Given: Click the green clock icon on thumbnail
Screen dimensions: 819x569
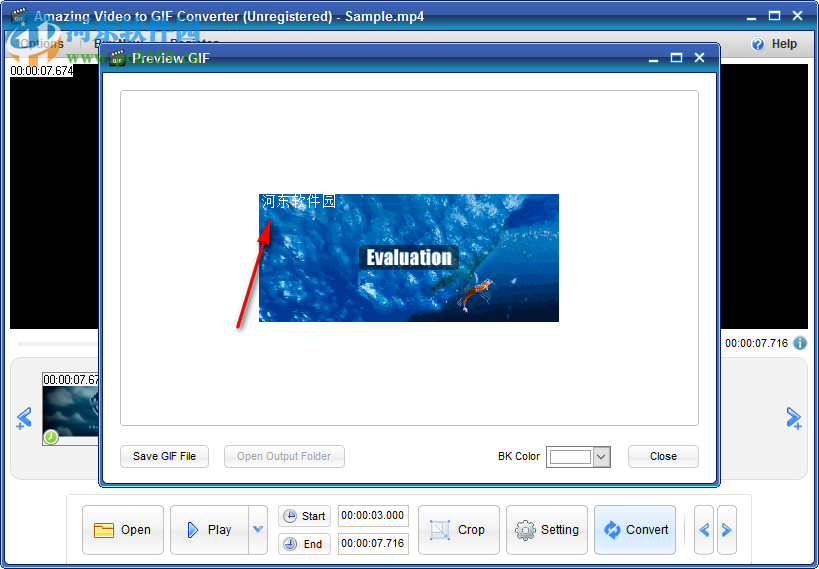Looking at the screenshot, I should pyautogui.click(x=51, y=436).
